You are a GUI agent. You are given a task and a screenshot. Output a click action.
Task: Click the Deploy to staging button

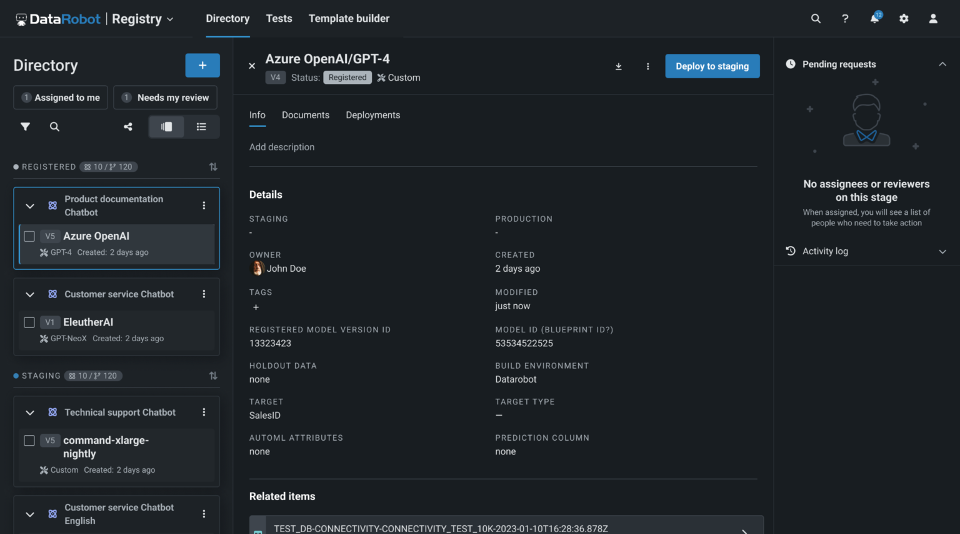click(x=712, y=66)
